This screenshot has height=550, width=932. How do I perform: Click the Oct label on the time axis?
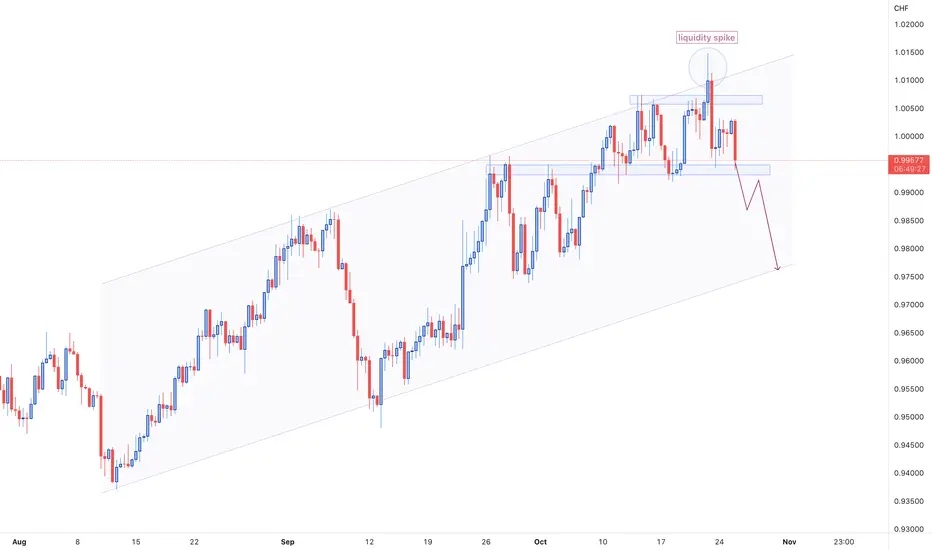click(x=540, y=542)
